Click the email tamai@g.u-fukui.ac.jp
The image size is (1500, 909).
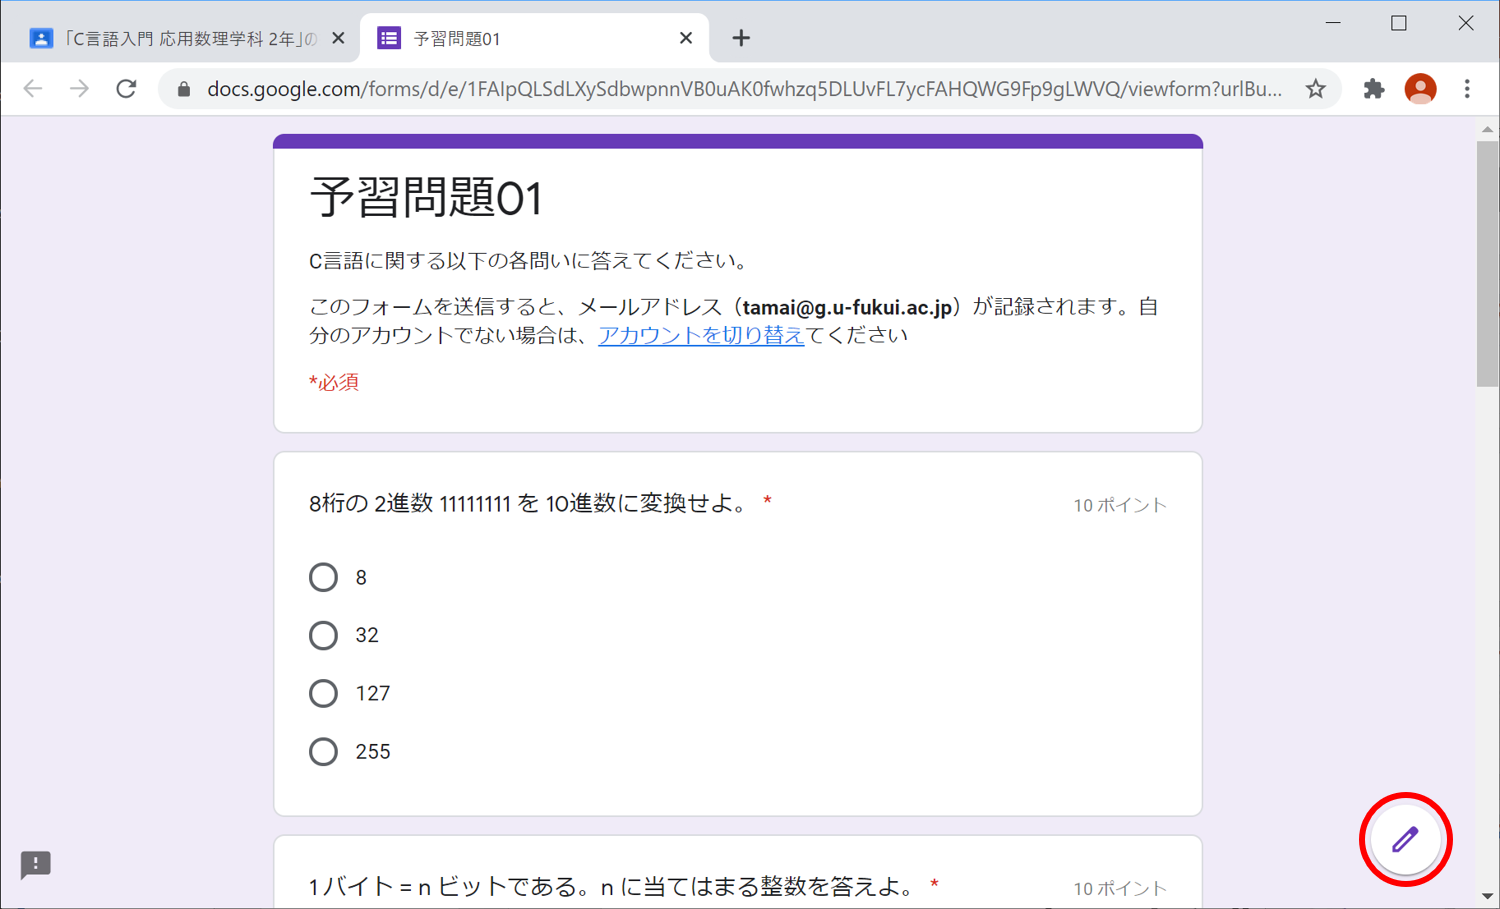click(847, 307)
